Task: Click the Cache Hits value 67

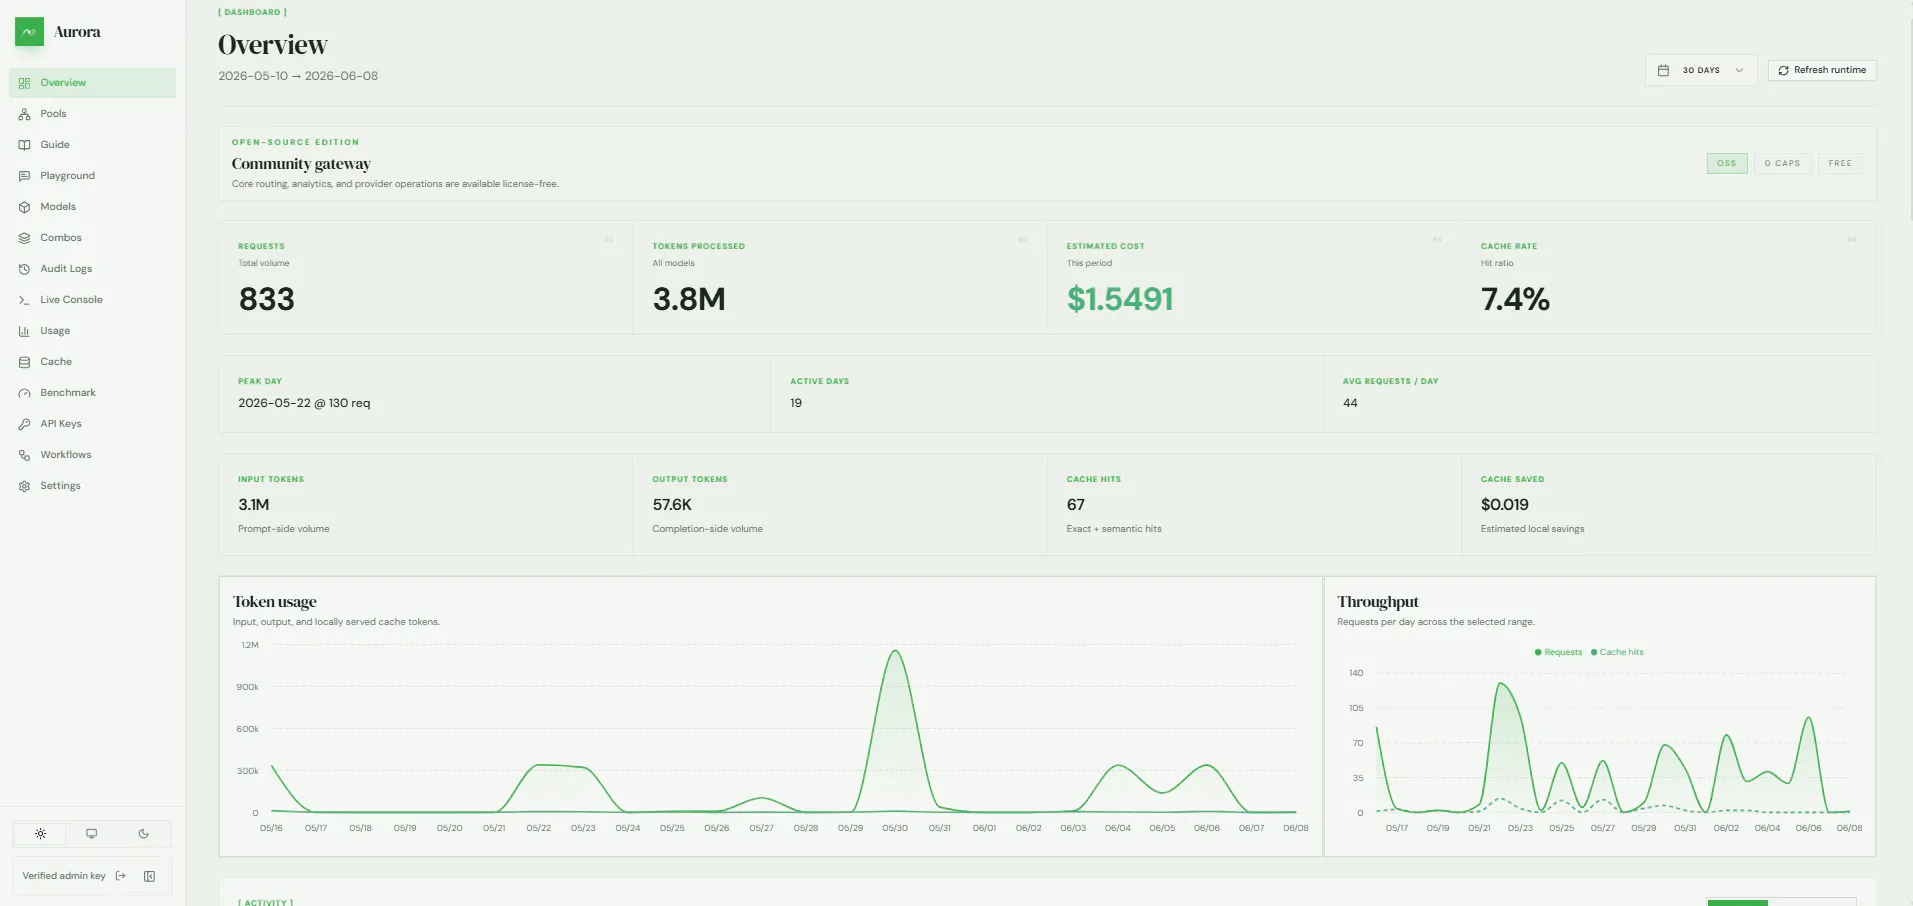Action: (1076, 505)
